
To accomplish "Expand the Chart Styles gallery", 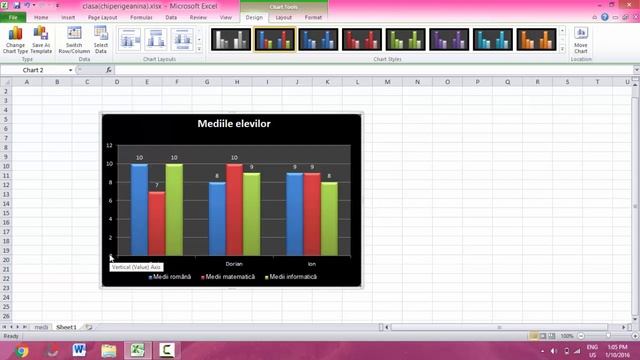I will pos(562,49).
